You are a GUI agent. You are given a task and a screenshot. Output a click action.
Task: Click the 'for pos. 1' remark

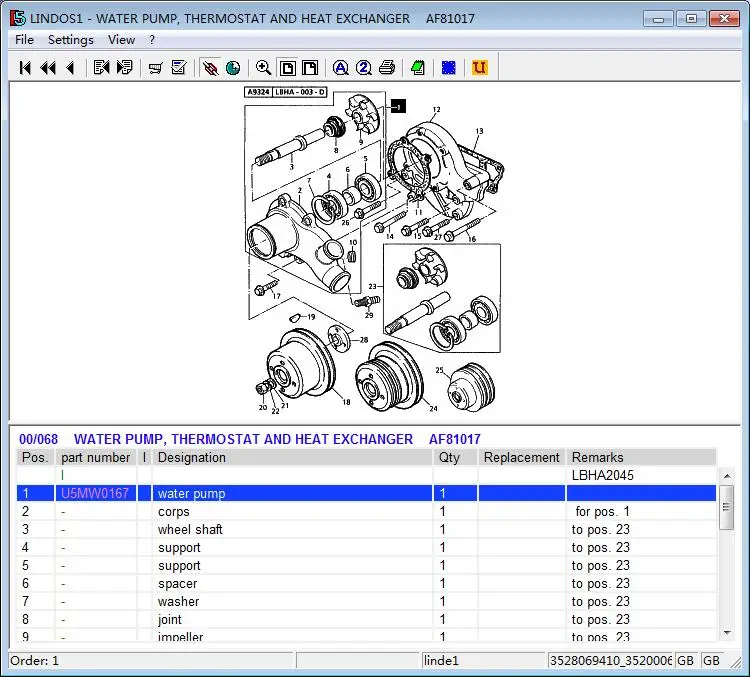point(602,511)
